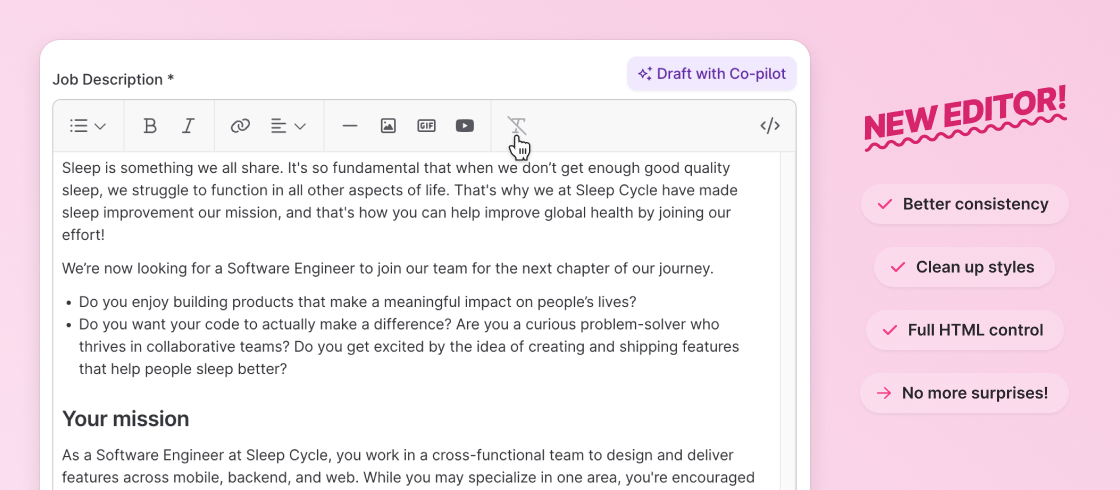This screenshot has height=490, width=1120.
Task: Place cursor in the 'Your mission' heading
Action: click(x=126, y=418)
